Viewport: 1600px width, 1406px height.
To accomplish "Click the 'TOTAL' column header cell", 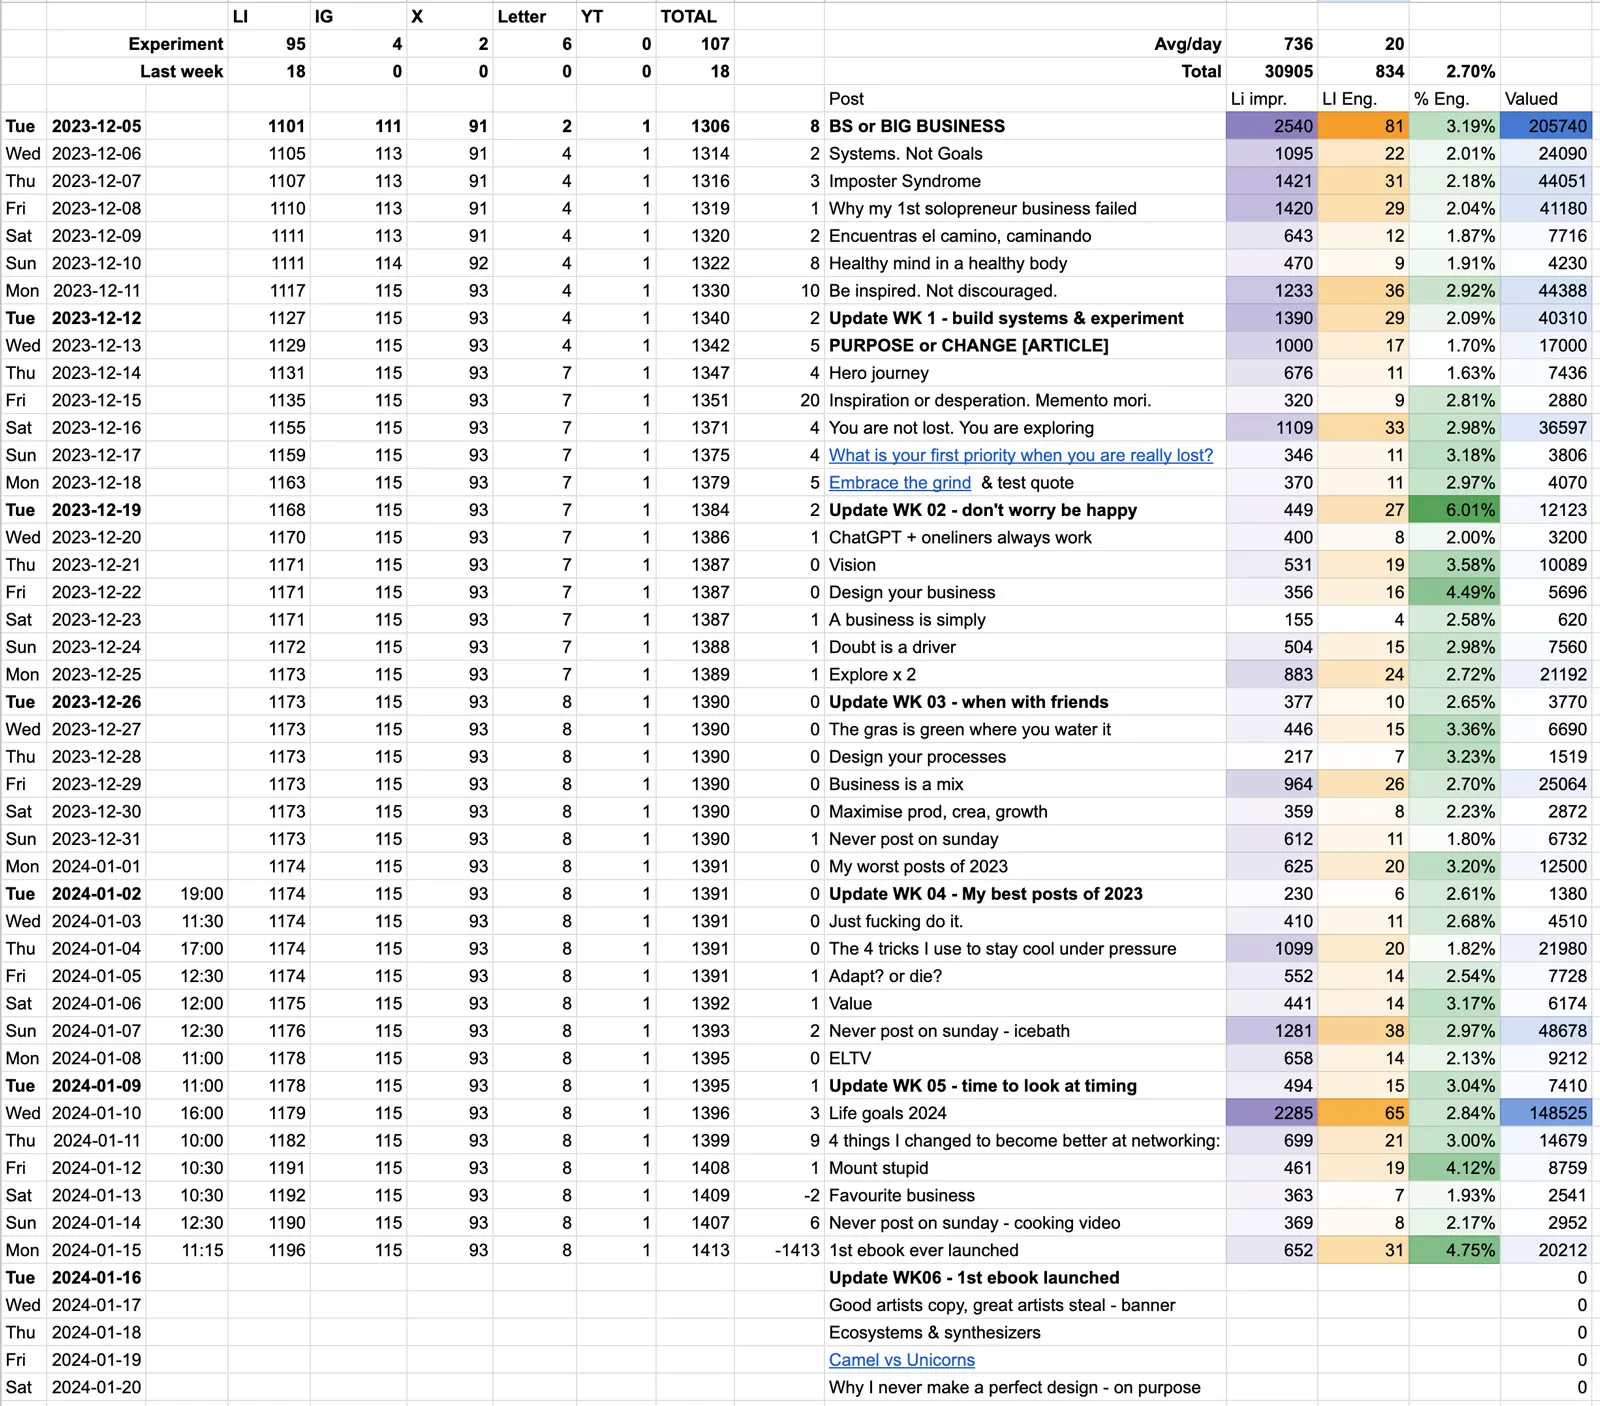I will coord(695,16).
